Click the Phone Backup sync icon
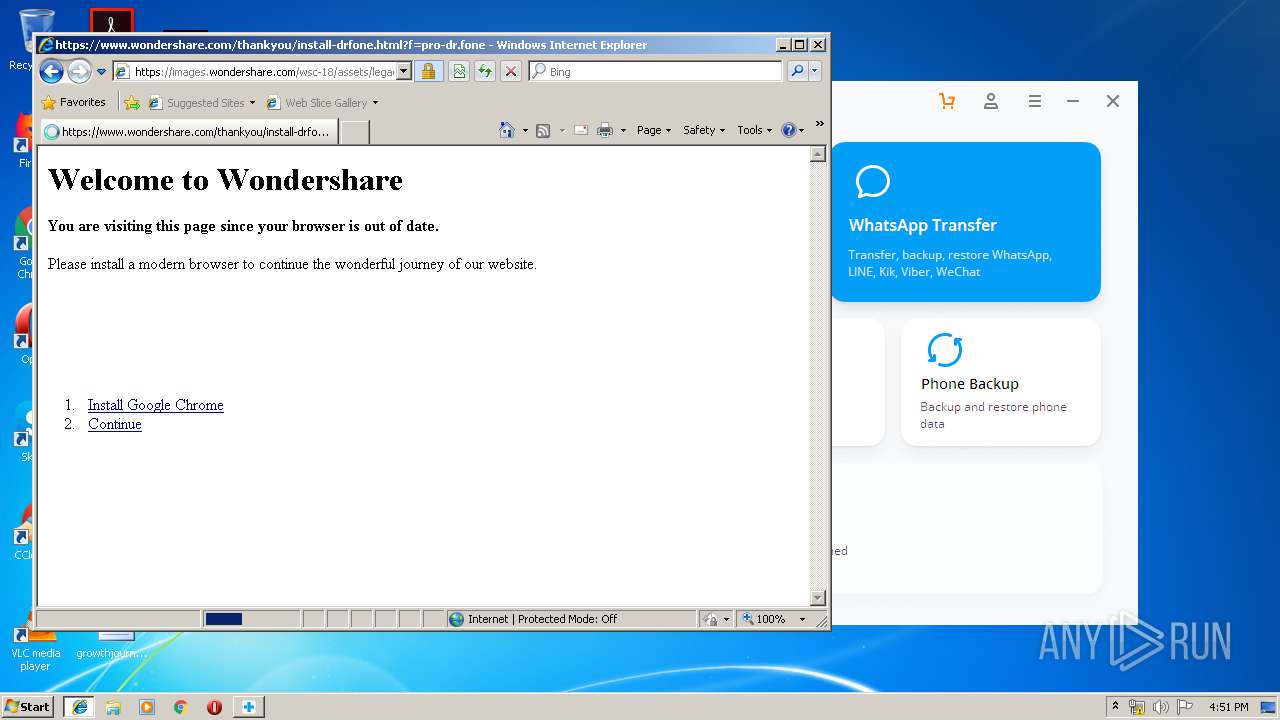 click(944, 351)
